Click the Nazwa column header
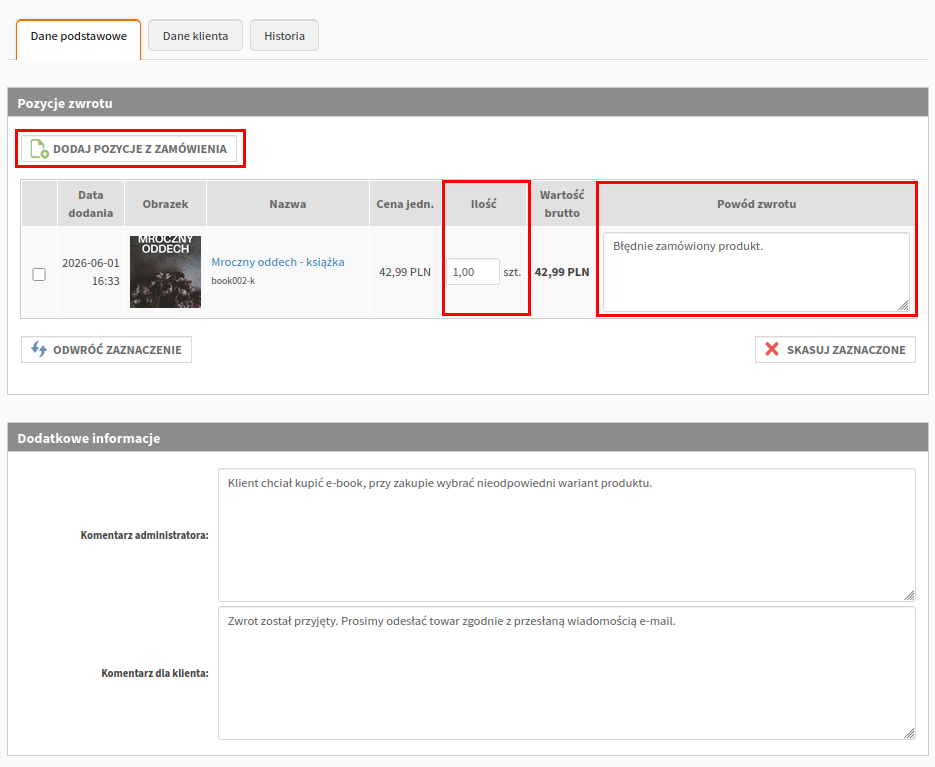The height and width of the screenshot is (767, 935). 287,204
